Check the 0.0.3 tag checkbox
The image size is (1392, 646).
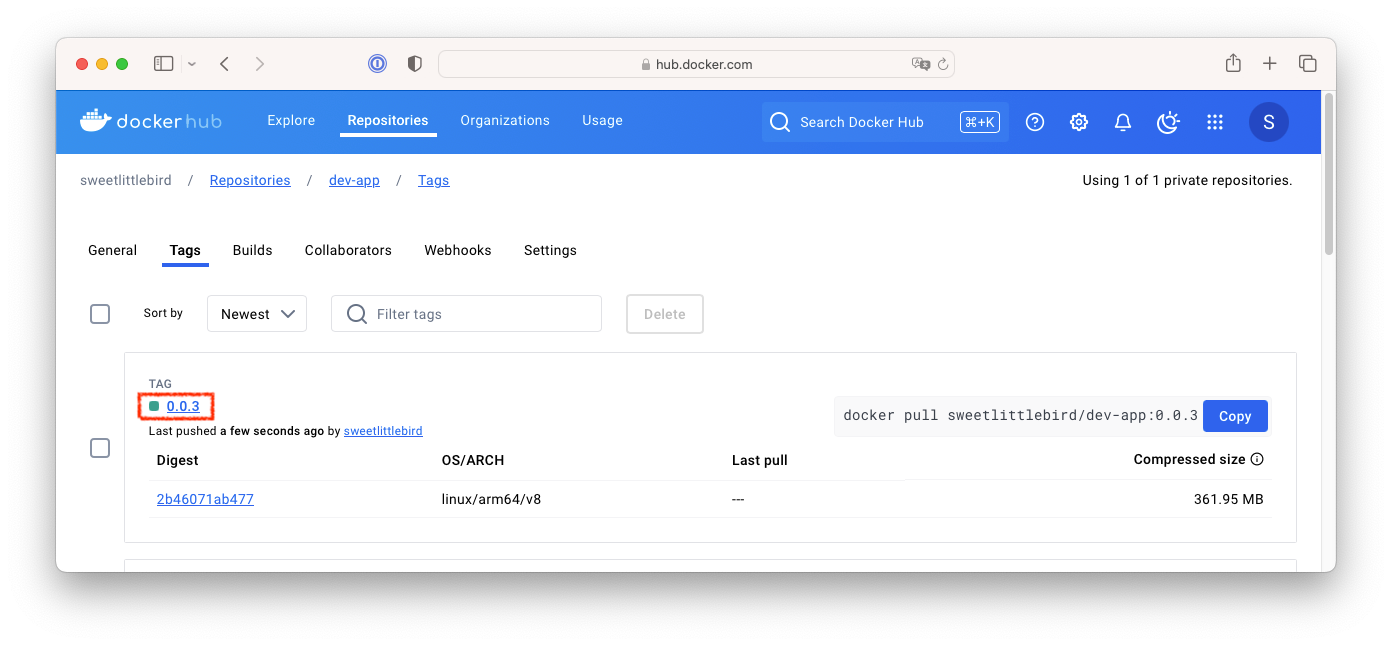(x=100, y=448)
